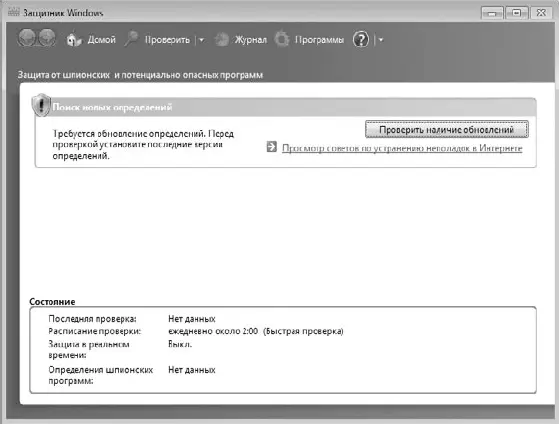Click Проверить наличие обновлений button
The width and height of the screenshot is (559, 424).
(447, 129)
